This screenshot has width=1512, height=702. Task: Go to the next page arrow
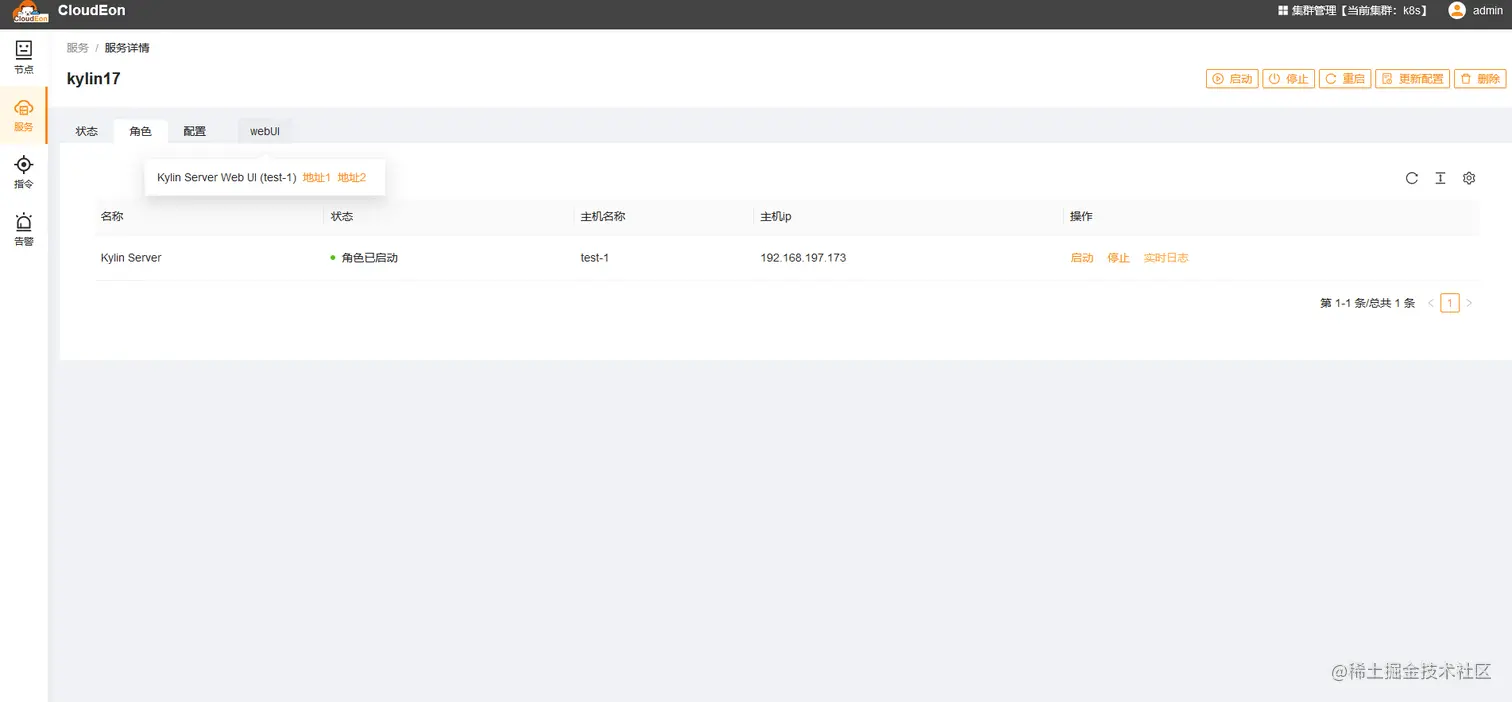1469,303
